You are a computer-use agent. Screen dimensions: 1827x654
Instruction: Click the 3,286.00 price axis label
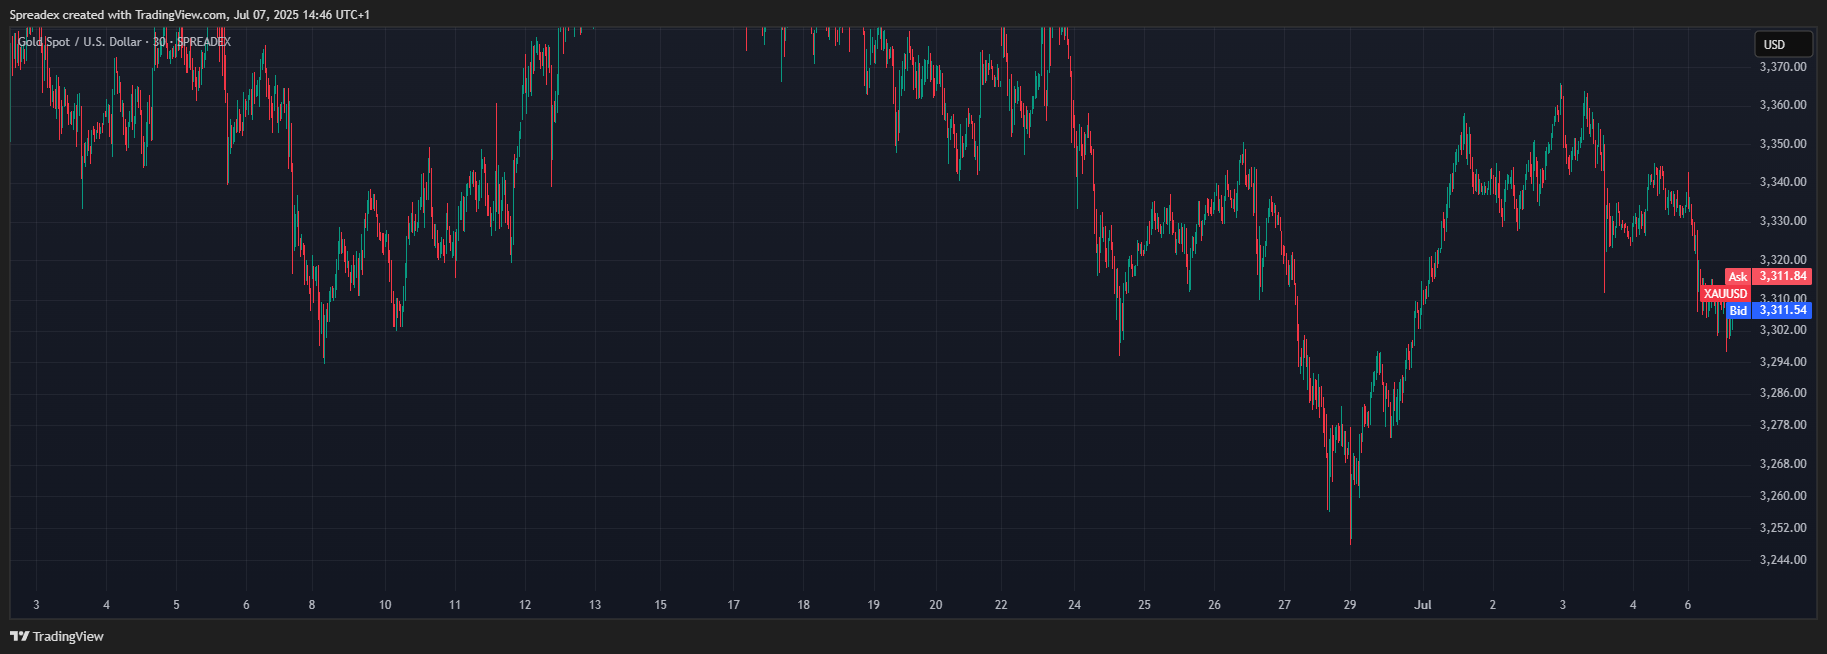pyautogui.click(x=1783, y=393)
